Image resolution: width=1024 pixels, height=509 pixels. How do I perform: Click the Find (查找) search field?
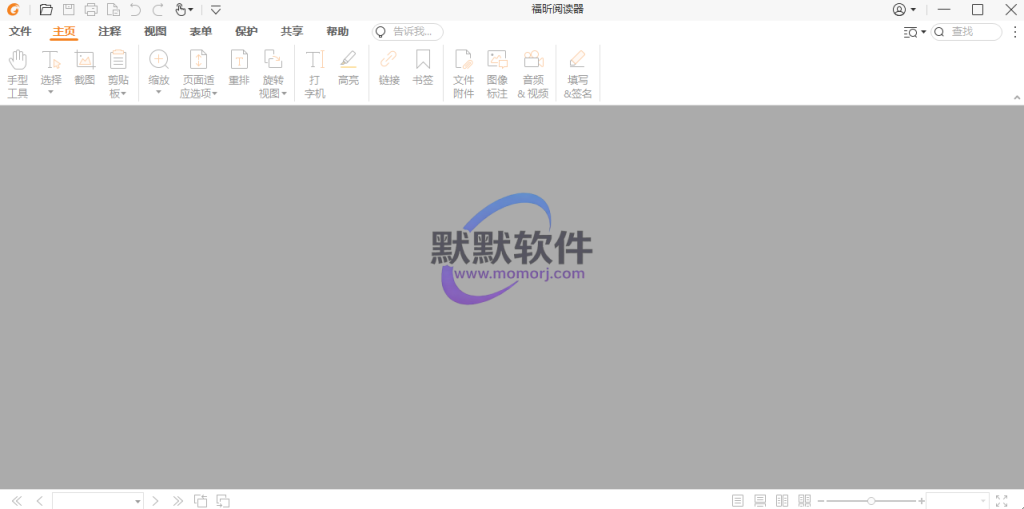[972, 32]
